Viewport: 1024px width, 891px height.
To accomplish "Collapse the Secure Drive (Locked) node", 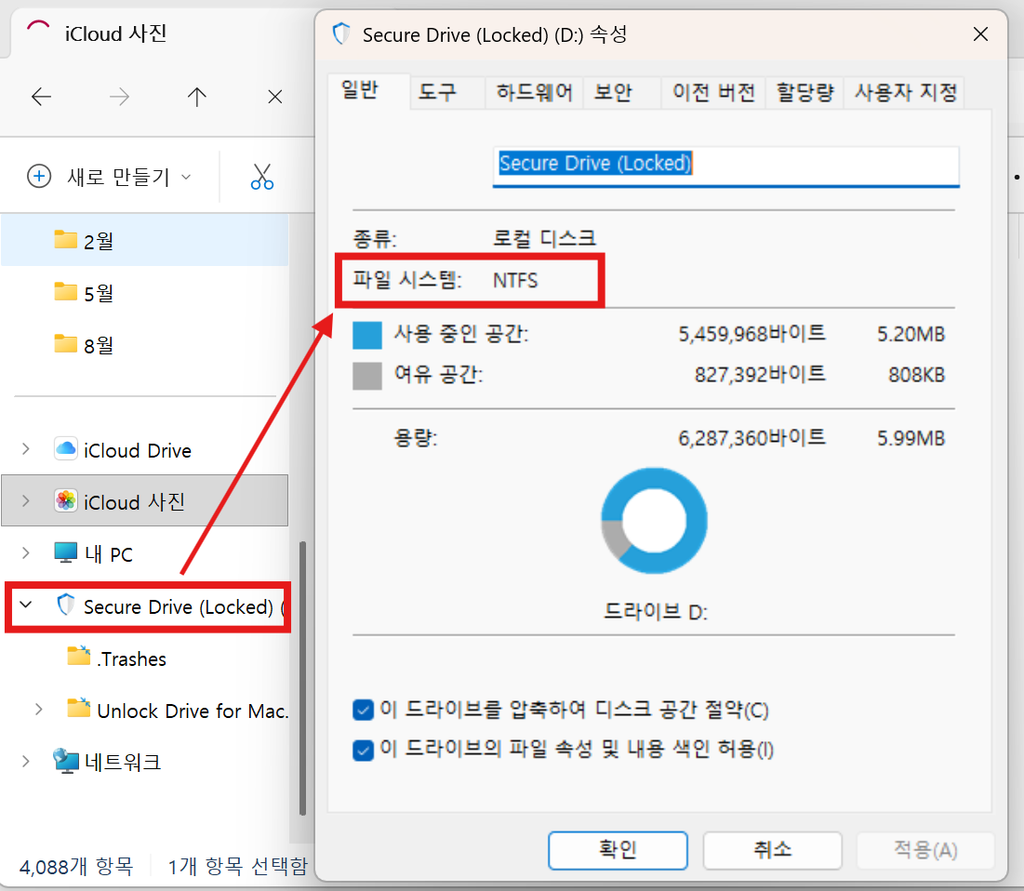I will point(26,605).
